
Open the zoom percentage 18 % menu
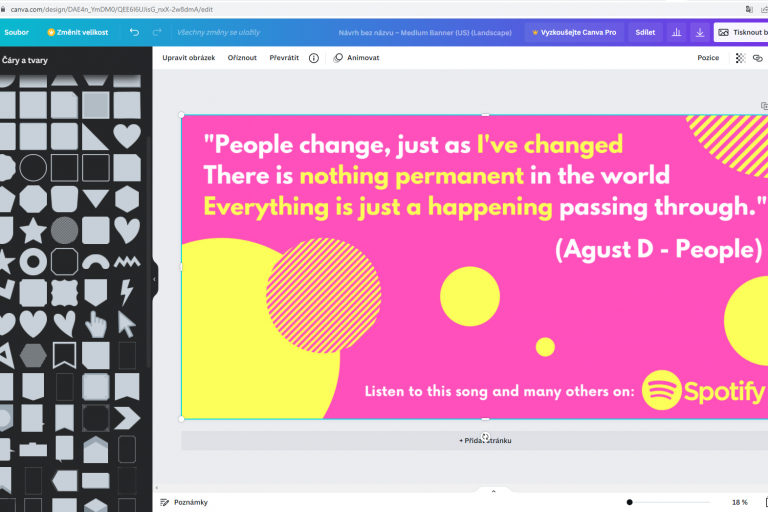click(739, 502)
